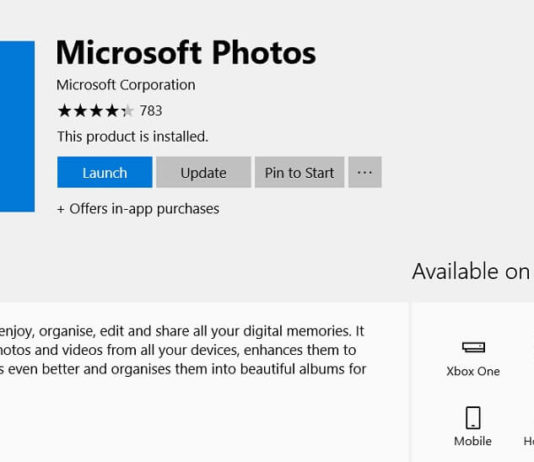This screenshot has height=462, width=534.
Task: Open the three-dots more options menu
Action: pyautogui.click(x=365, y=172)
